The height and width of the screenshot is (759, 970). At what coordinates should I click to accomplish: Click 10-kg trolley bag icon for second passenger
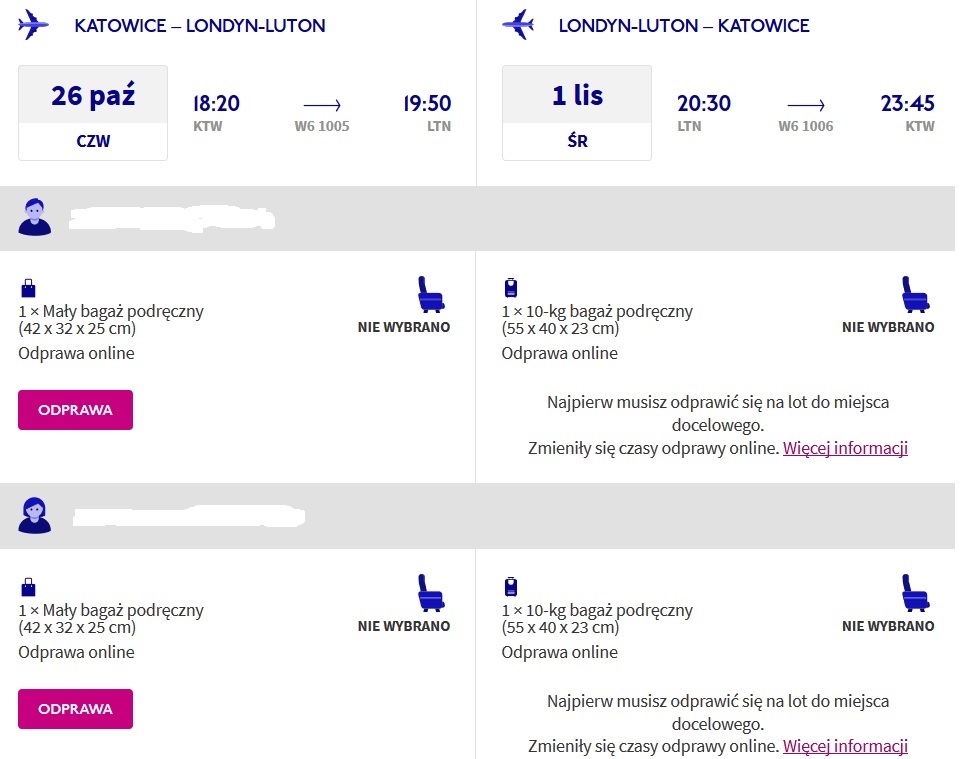[x=511, y=586]
